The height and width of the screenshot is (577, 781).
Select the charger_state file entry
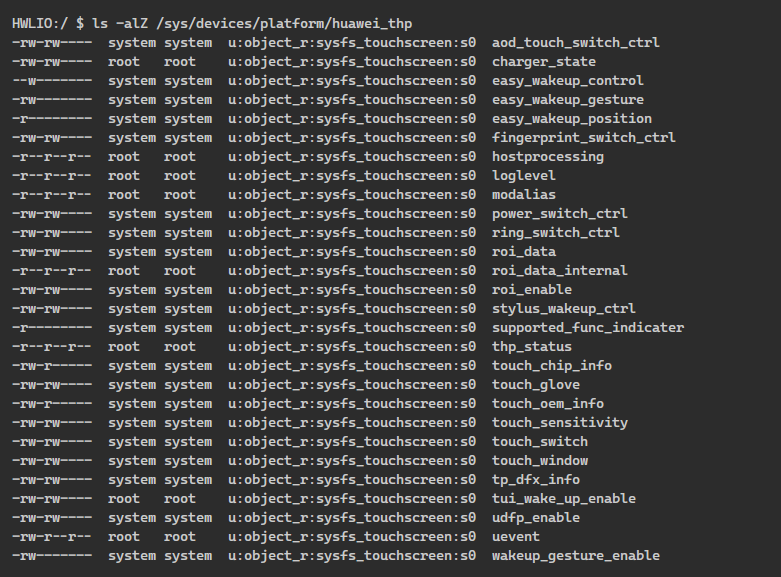(543, 62)
